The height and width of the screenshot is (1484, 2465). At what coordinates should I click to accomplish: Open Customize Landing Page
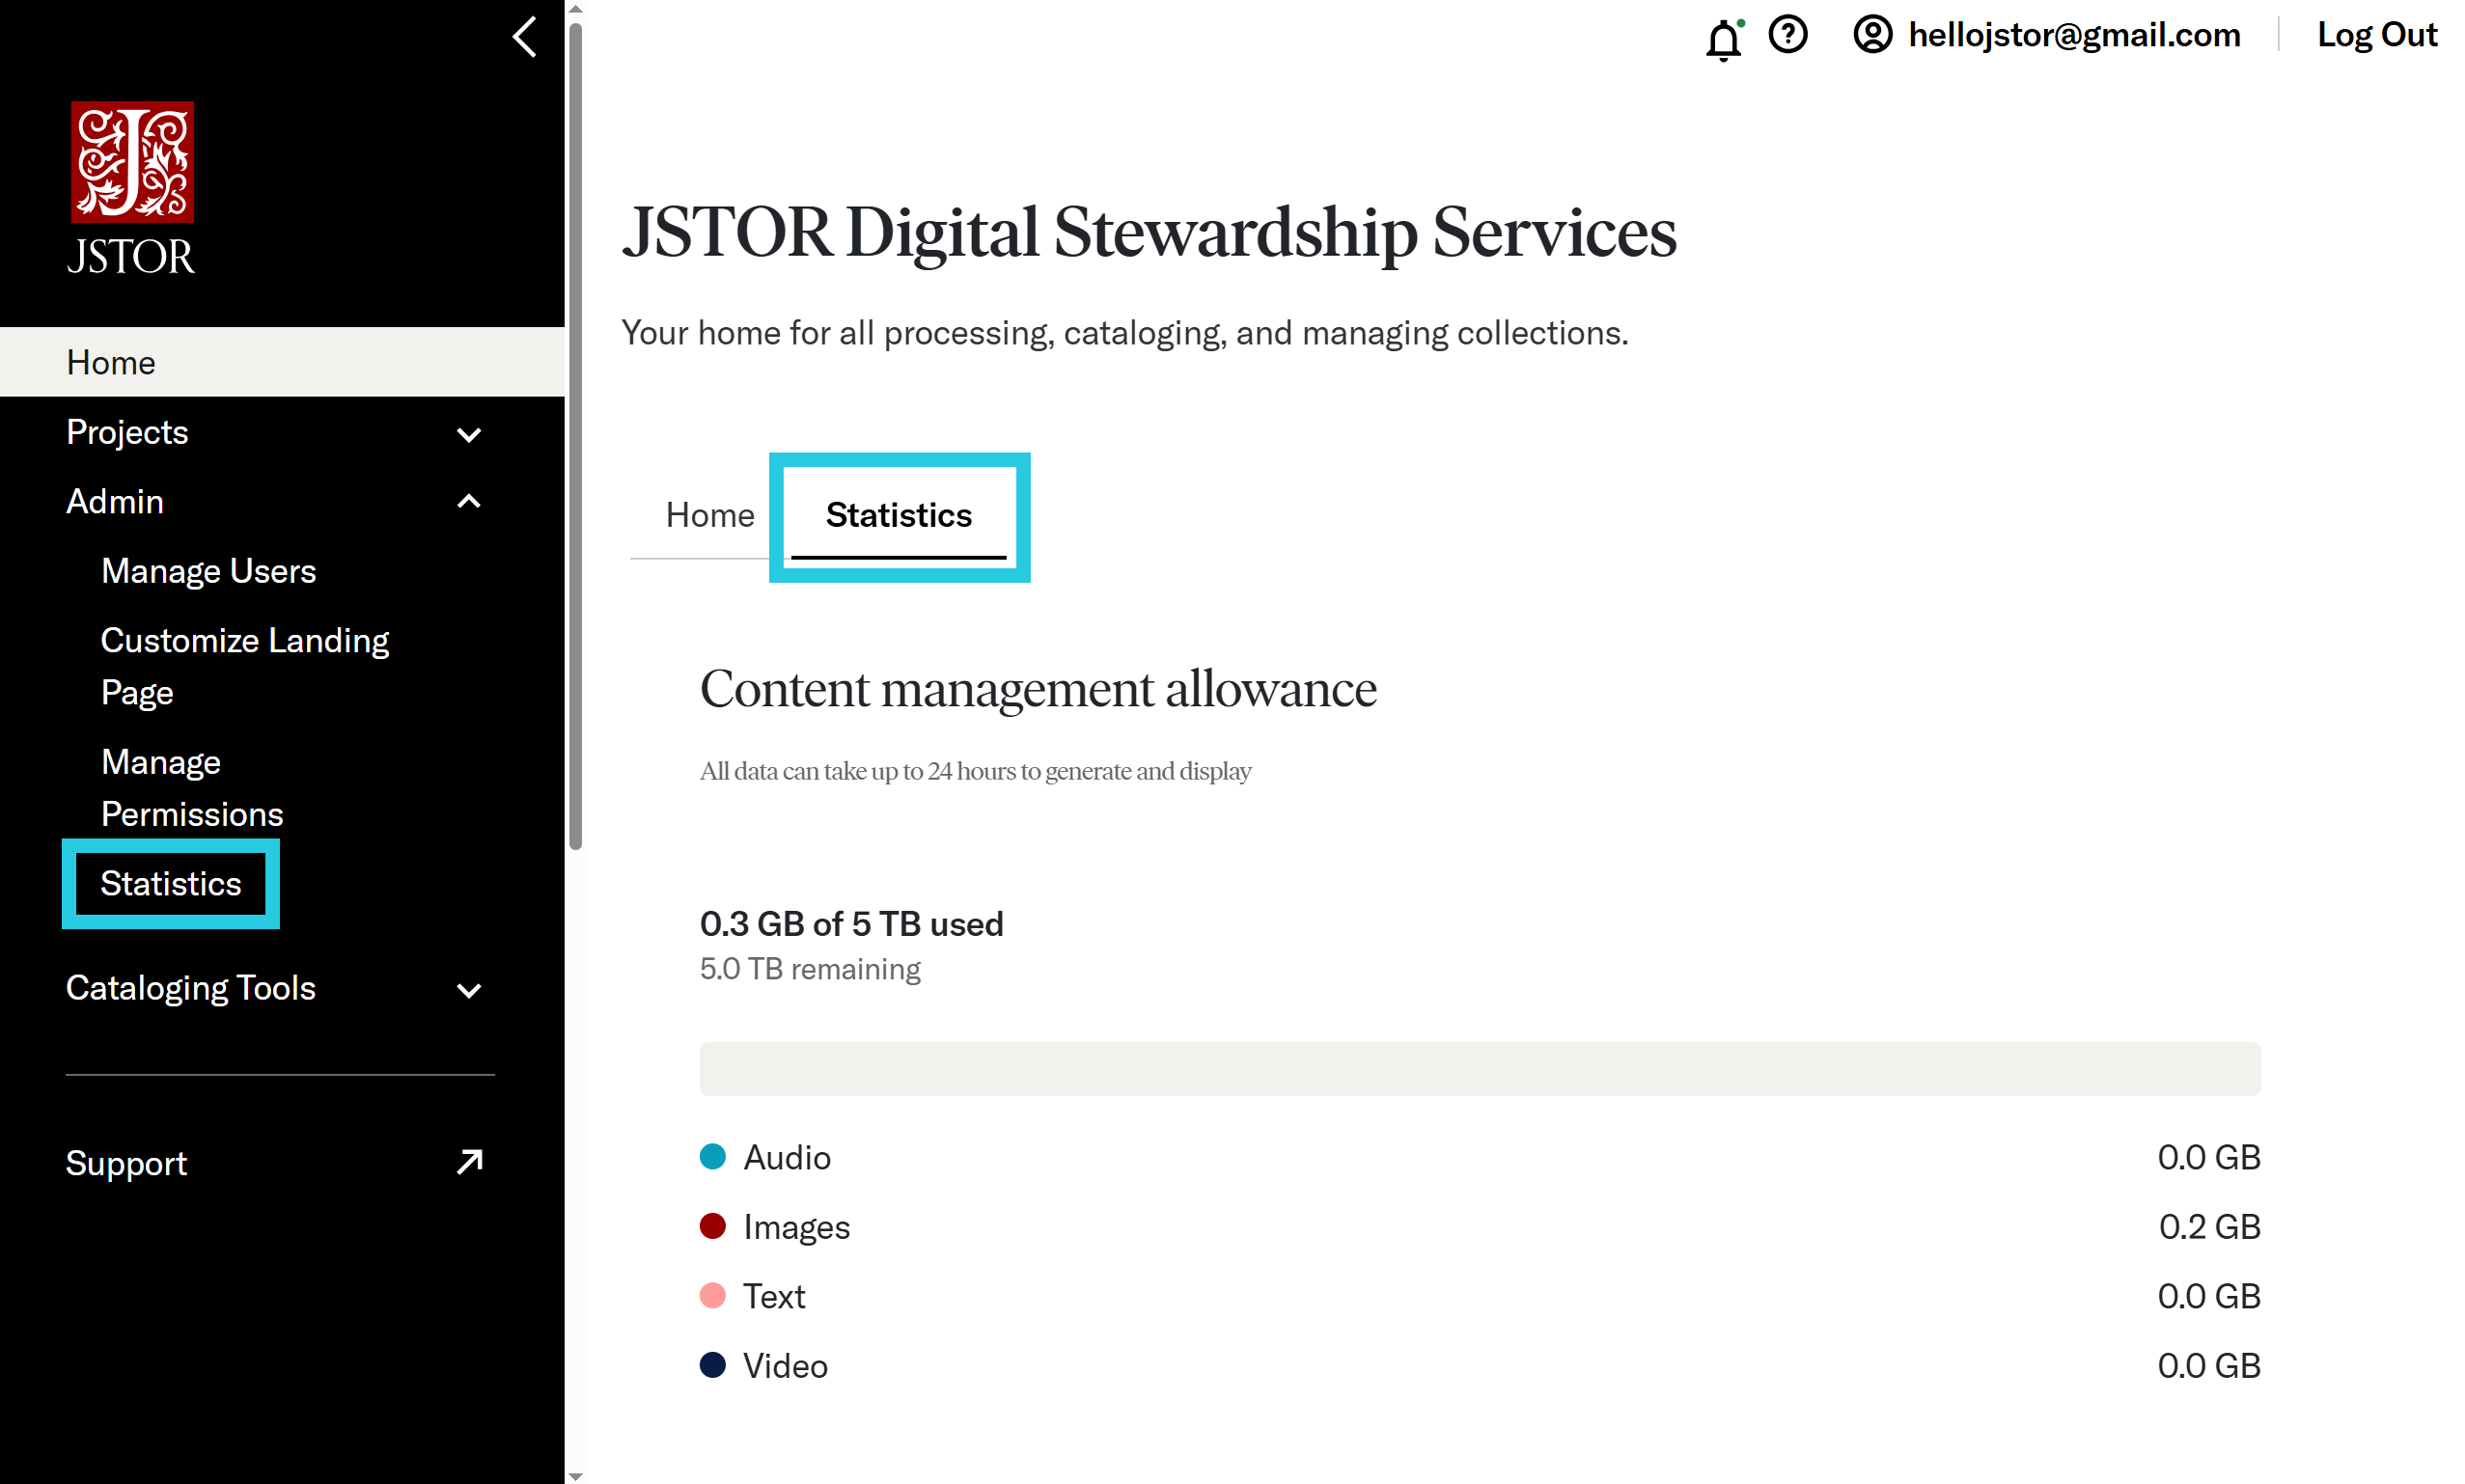coord(245,666)
